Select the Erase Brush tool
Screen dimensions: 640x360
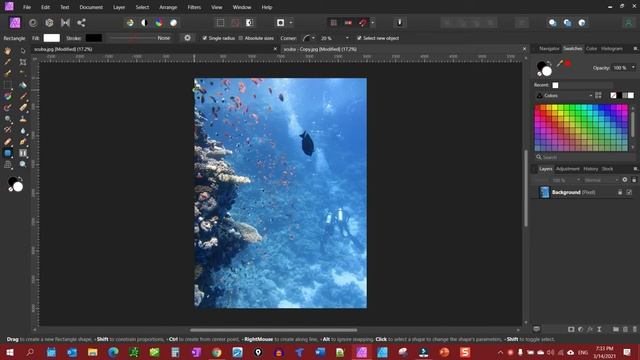[x=23, y=108]
